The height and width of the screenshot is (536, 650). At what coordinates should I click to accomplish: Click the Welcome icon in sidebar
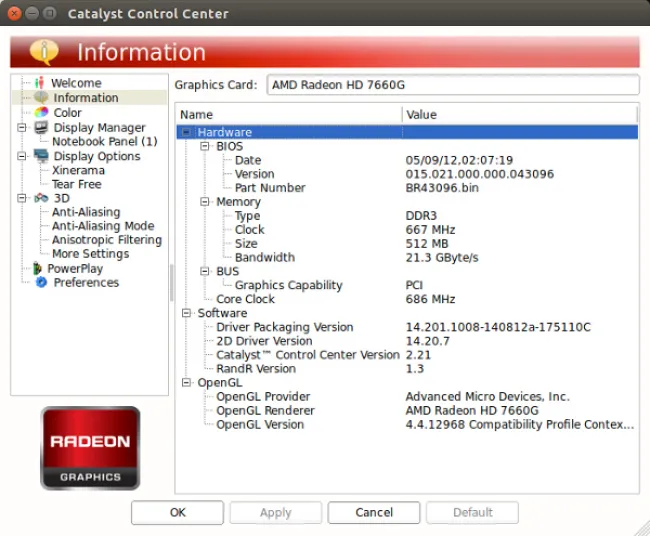[40, 83]
